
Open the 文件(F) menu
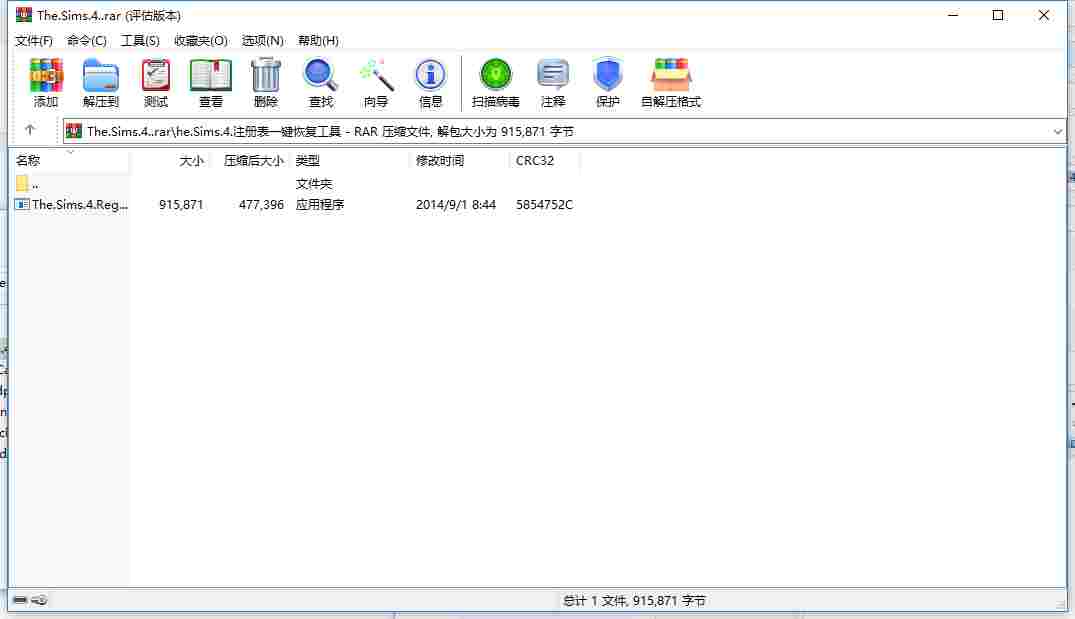tap(34, 40)
